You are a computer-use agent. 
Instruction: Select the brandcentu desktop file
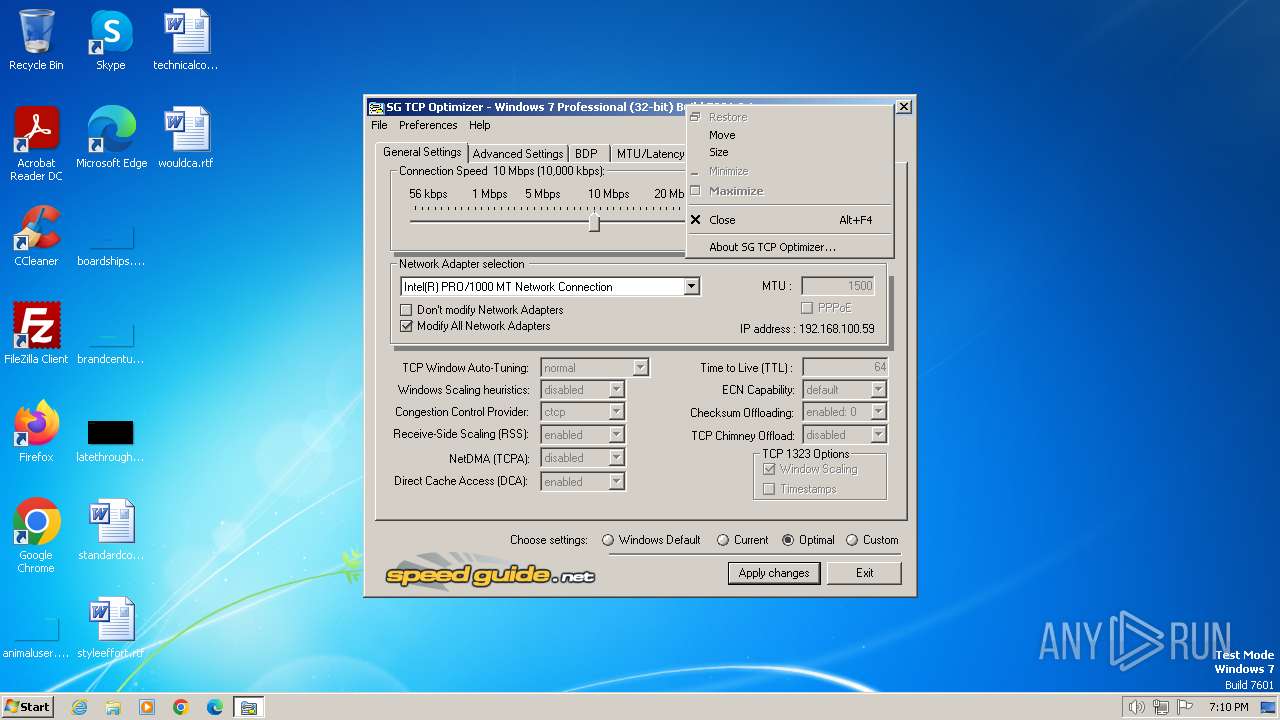click(x=110, y=343)
